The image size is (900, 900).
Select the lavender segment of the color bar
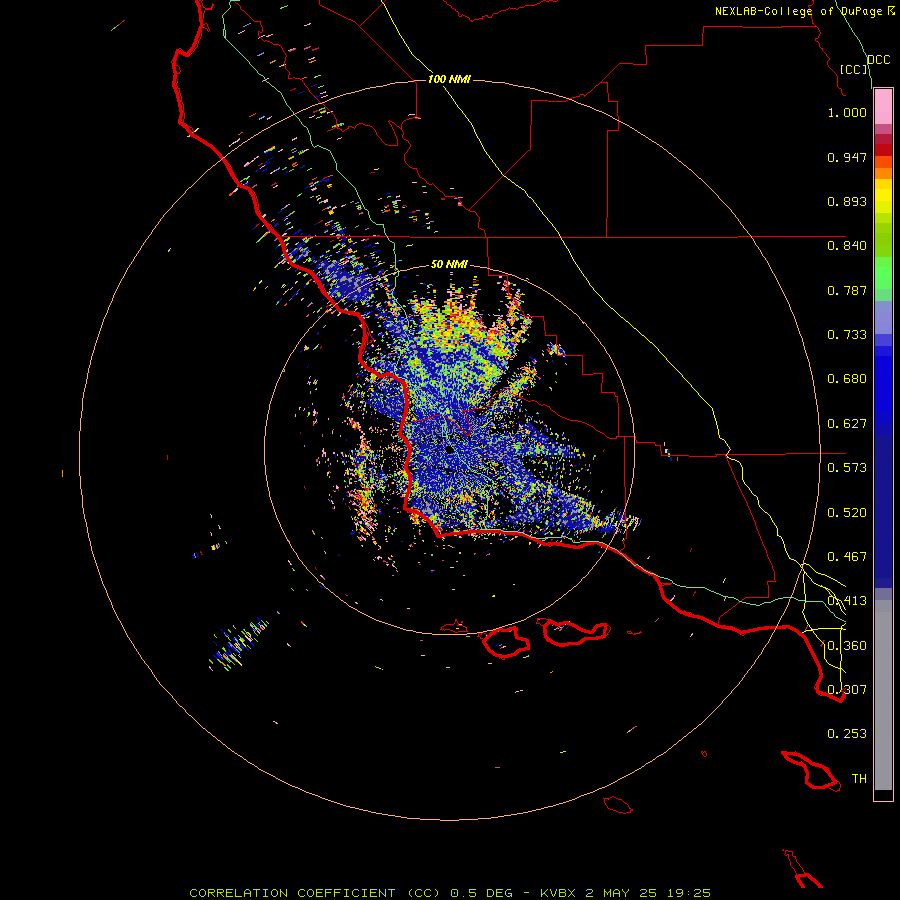point(883,317)
